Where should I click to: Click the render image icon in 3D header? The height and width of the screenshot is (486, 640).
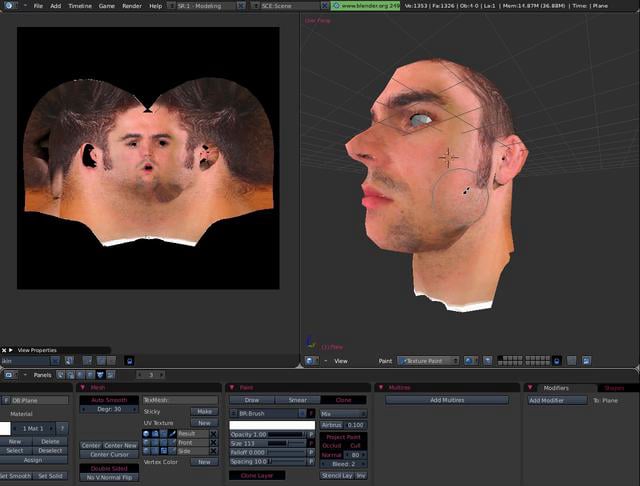[x=587, y=361]
